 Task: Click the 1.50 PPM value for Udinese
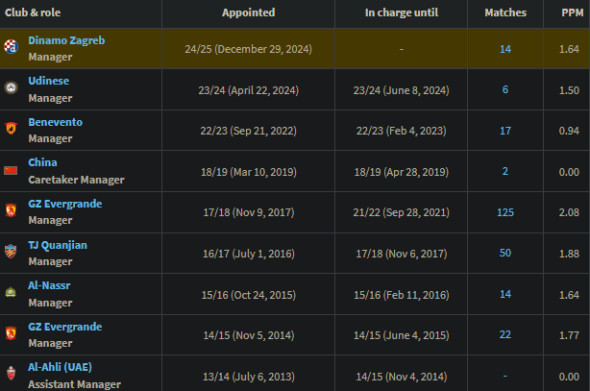pyautogui.click(x=569, y=90)
